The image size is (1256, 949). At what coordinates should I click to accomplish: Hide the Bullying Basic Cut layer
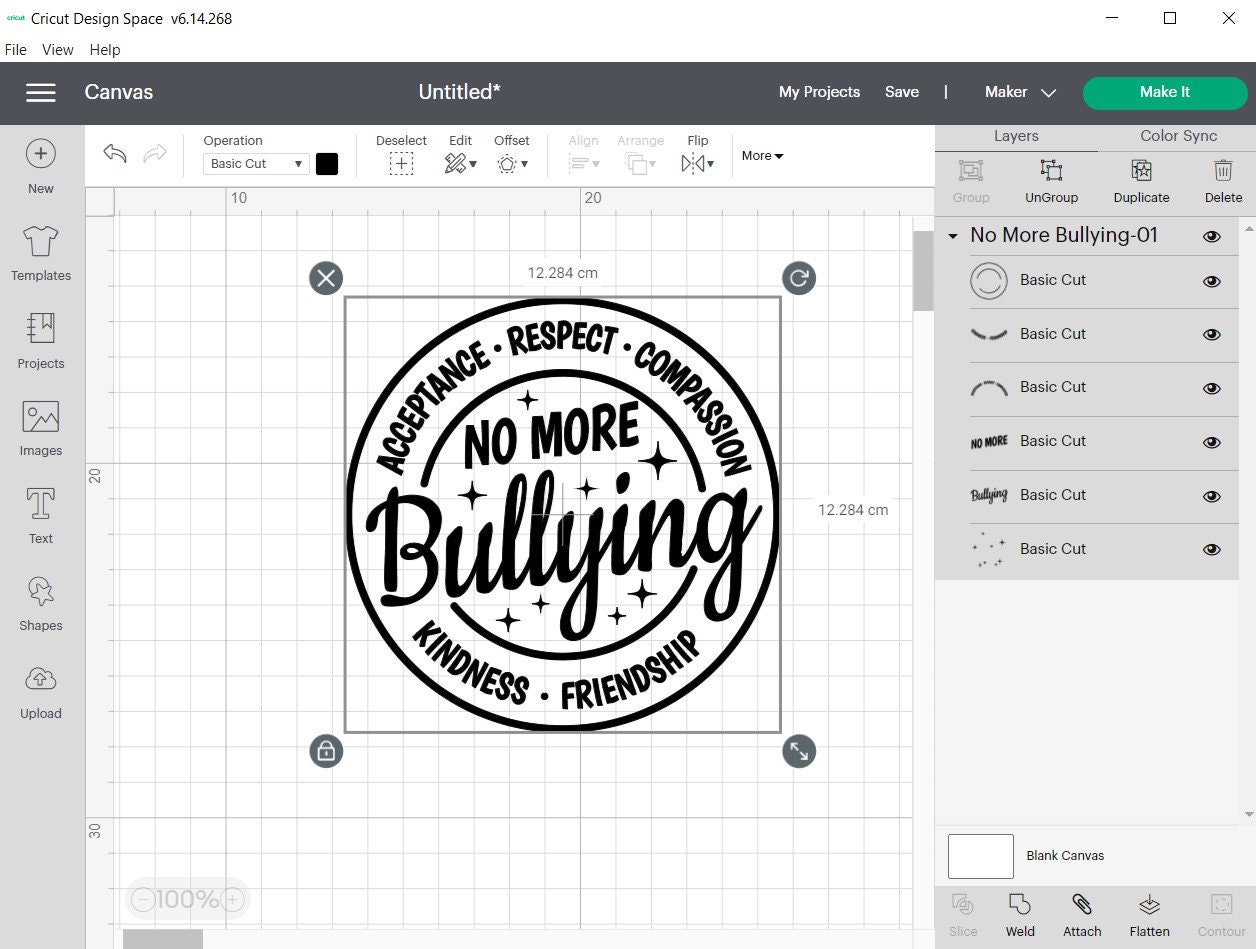pyautogui.click(x=1211, y=495)
